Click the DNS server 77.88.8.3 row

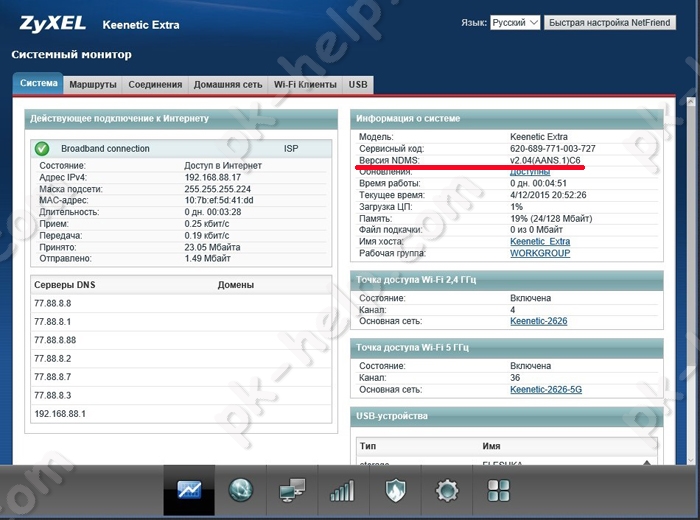coord(181,395)
